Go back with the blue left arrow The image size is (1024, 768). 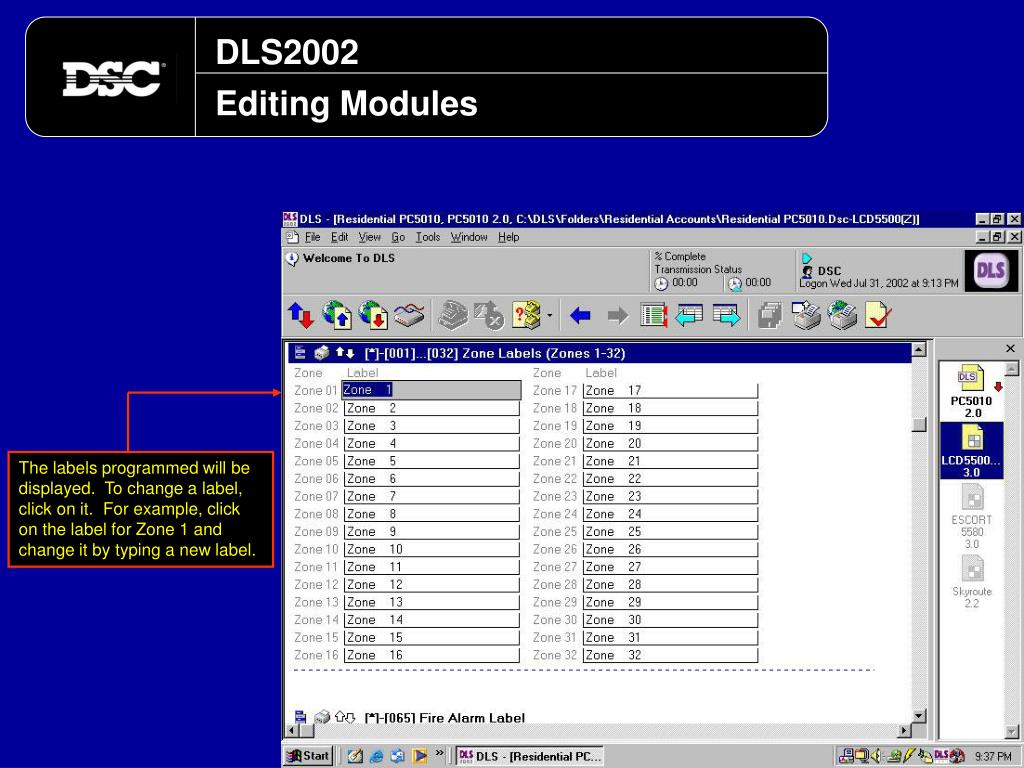(580, 316)
